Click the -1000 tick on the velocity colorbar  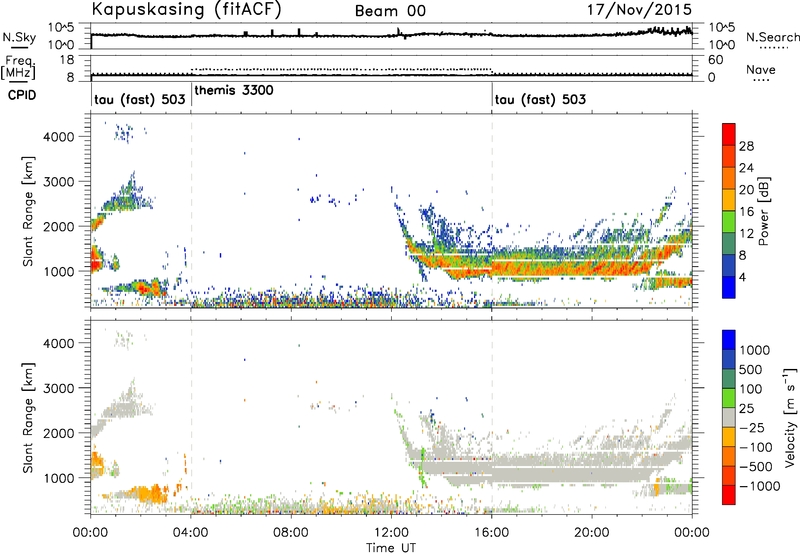[x=759, y=486]
